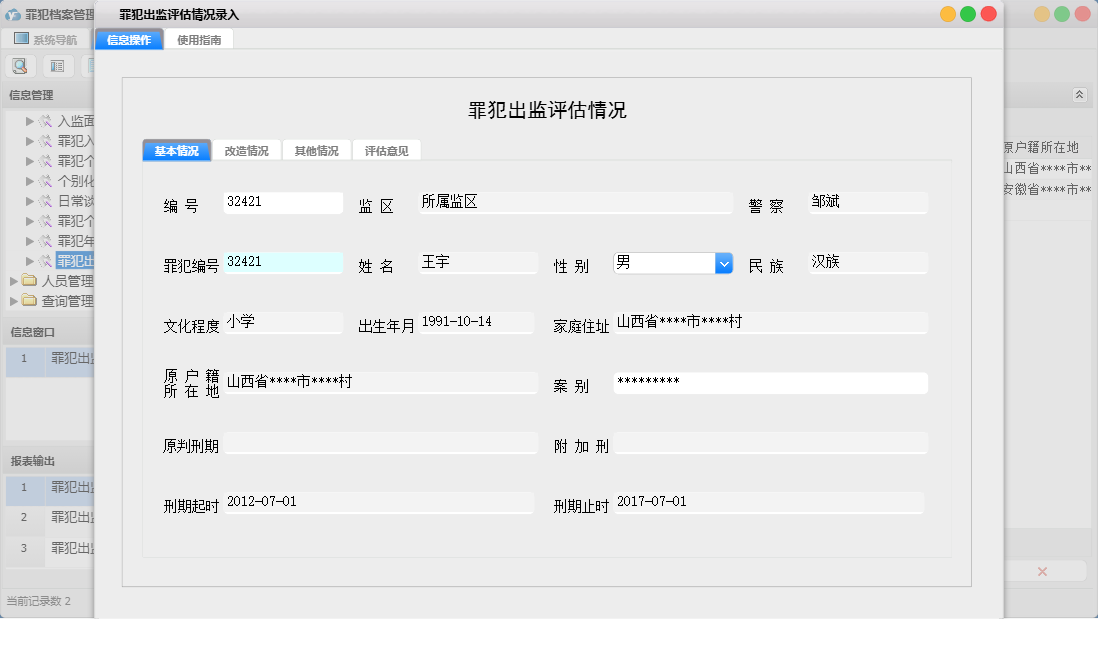Open the 性别 gender dropdown

pyautogui.click(x=723, y=262)
